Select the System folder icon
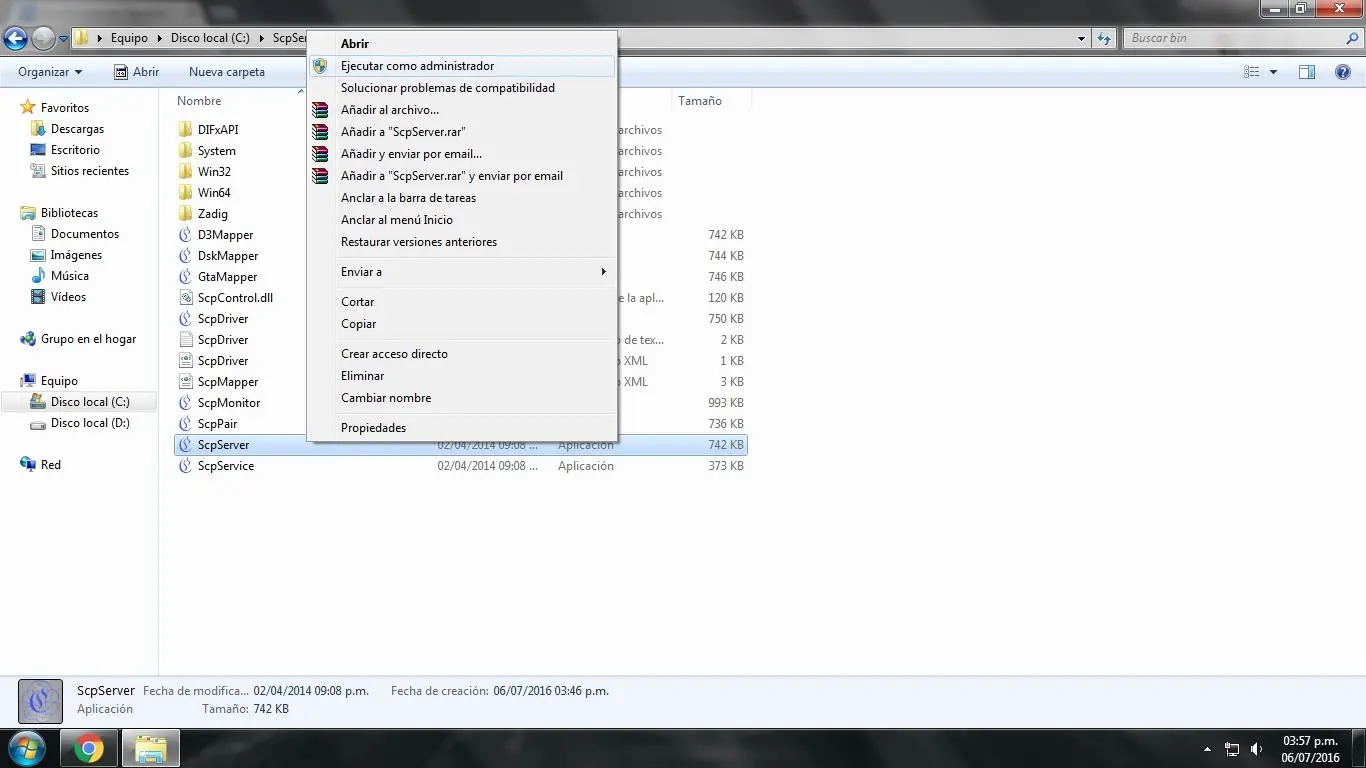1366x768 pixels. 185,151
